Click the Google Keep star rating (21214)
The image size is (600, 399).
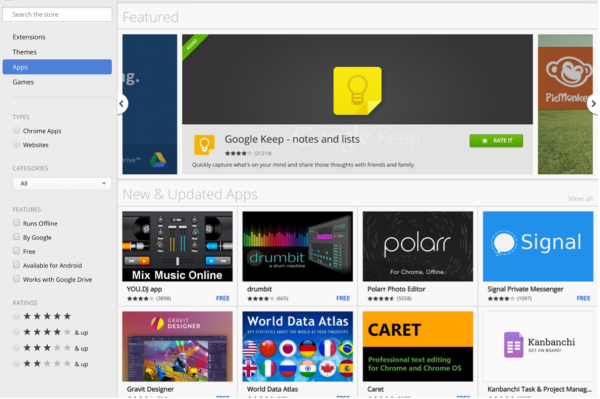pos(248,153)
